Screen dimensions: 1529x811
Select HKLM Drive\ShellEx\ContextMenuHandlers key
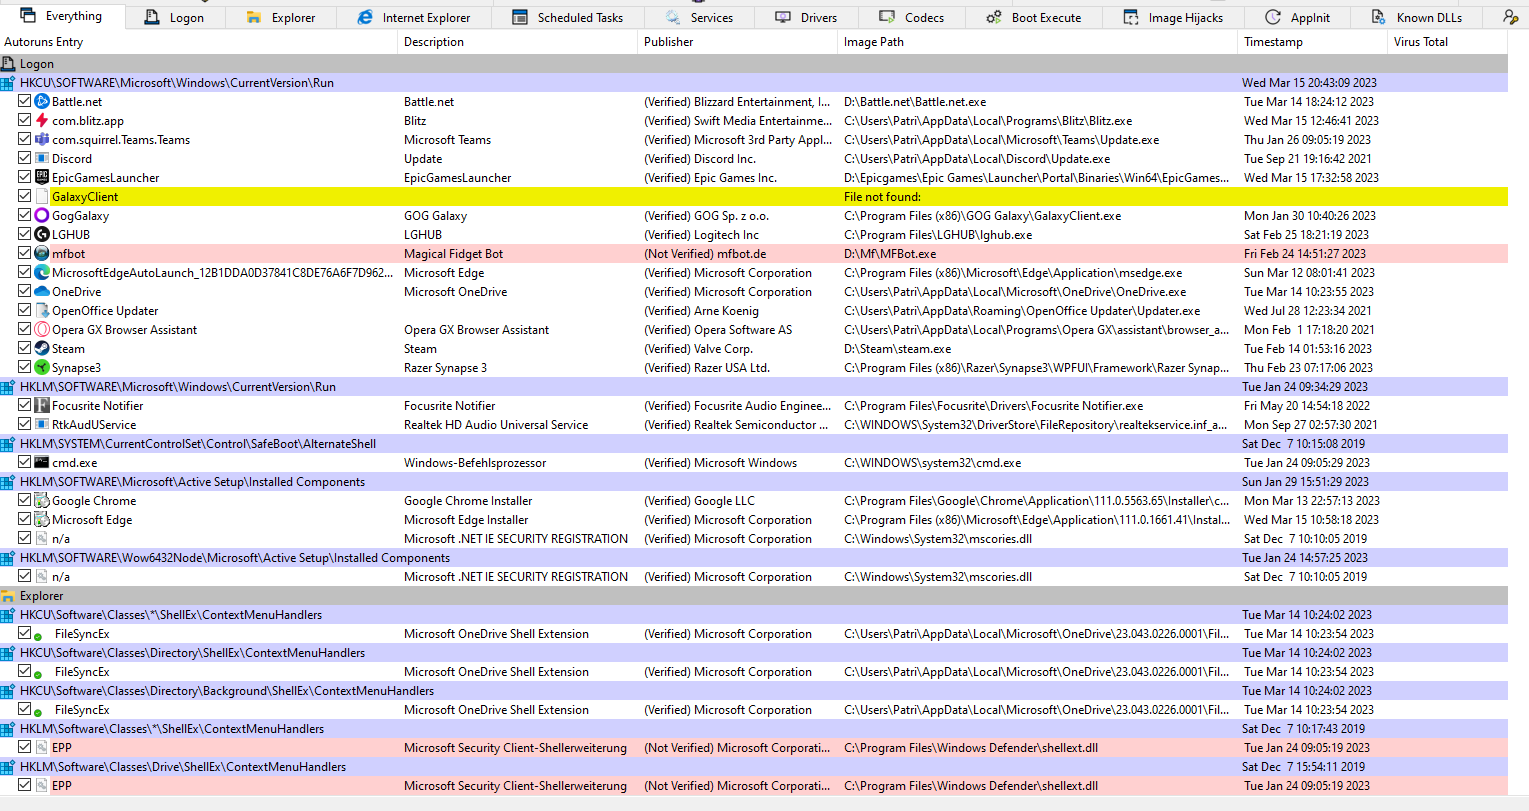[x=754, y=766]
